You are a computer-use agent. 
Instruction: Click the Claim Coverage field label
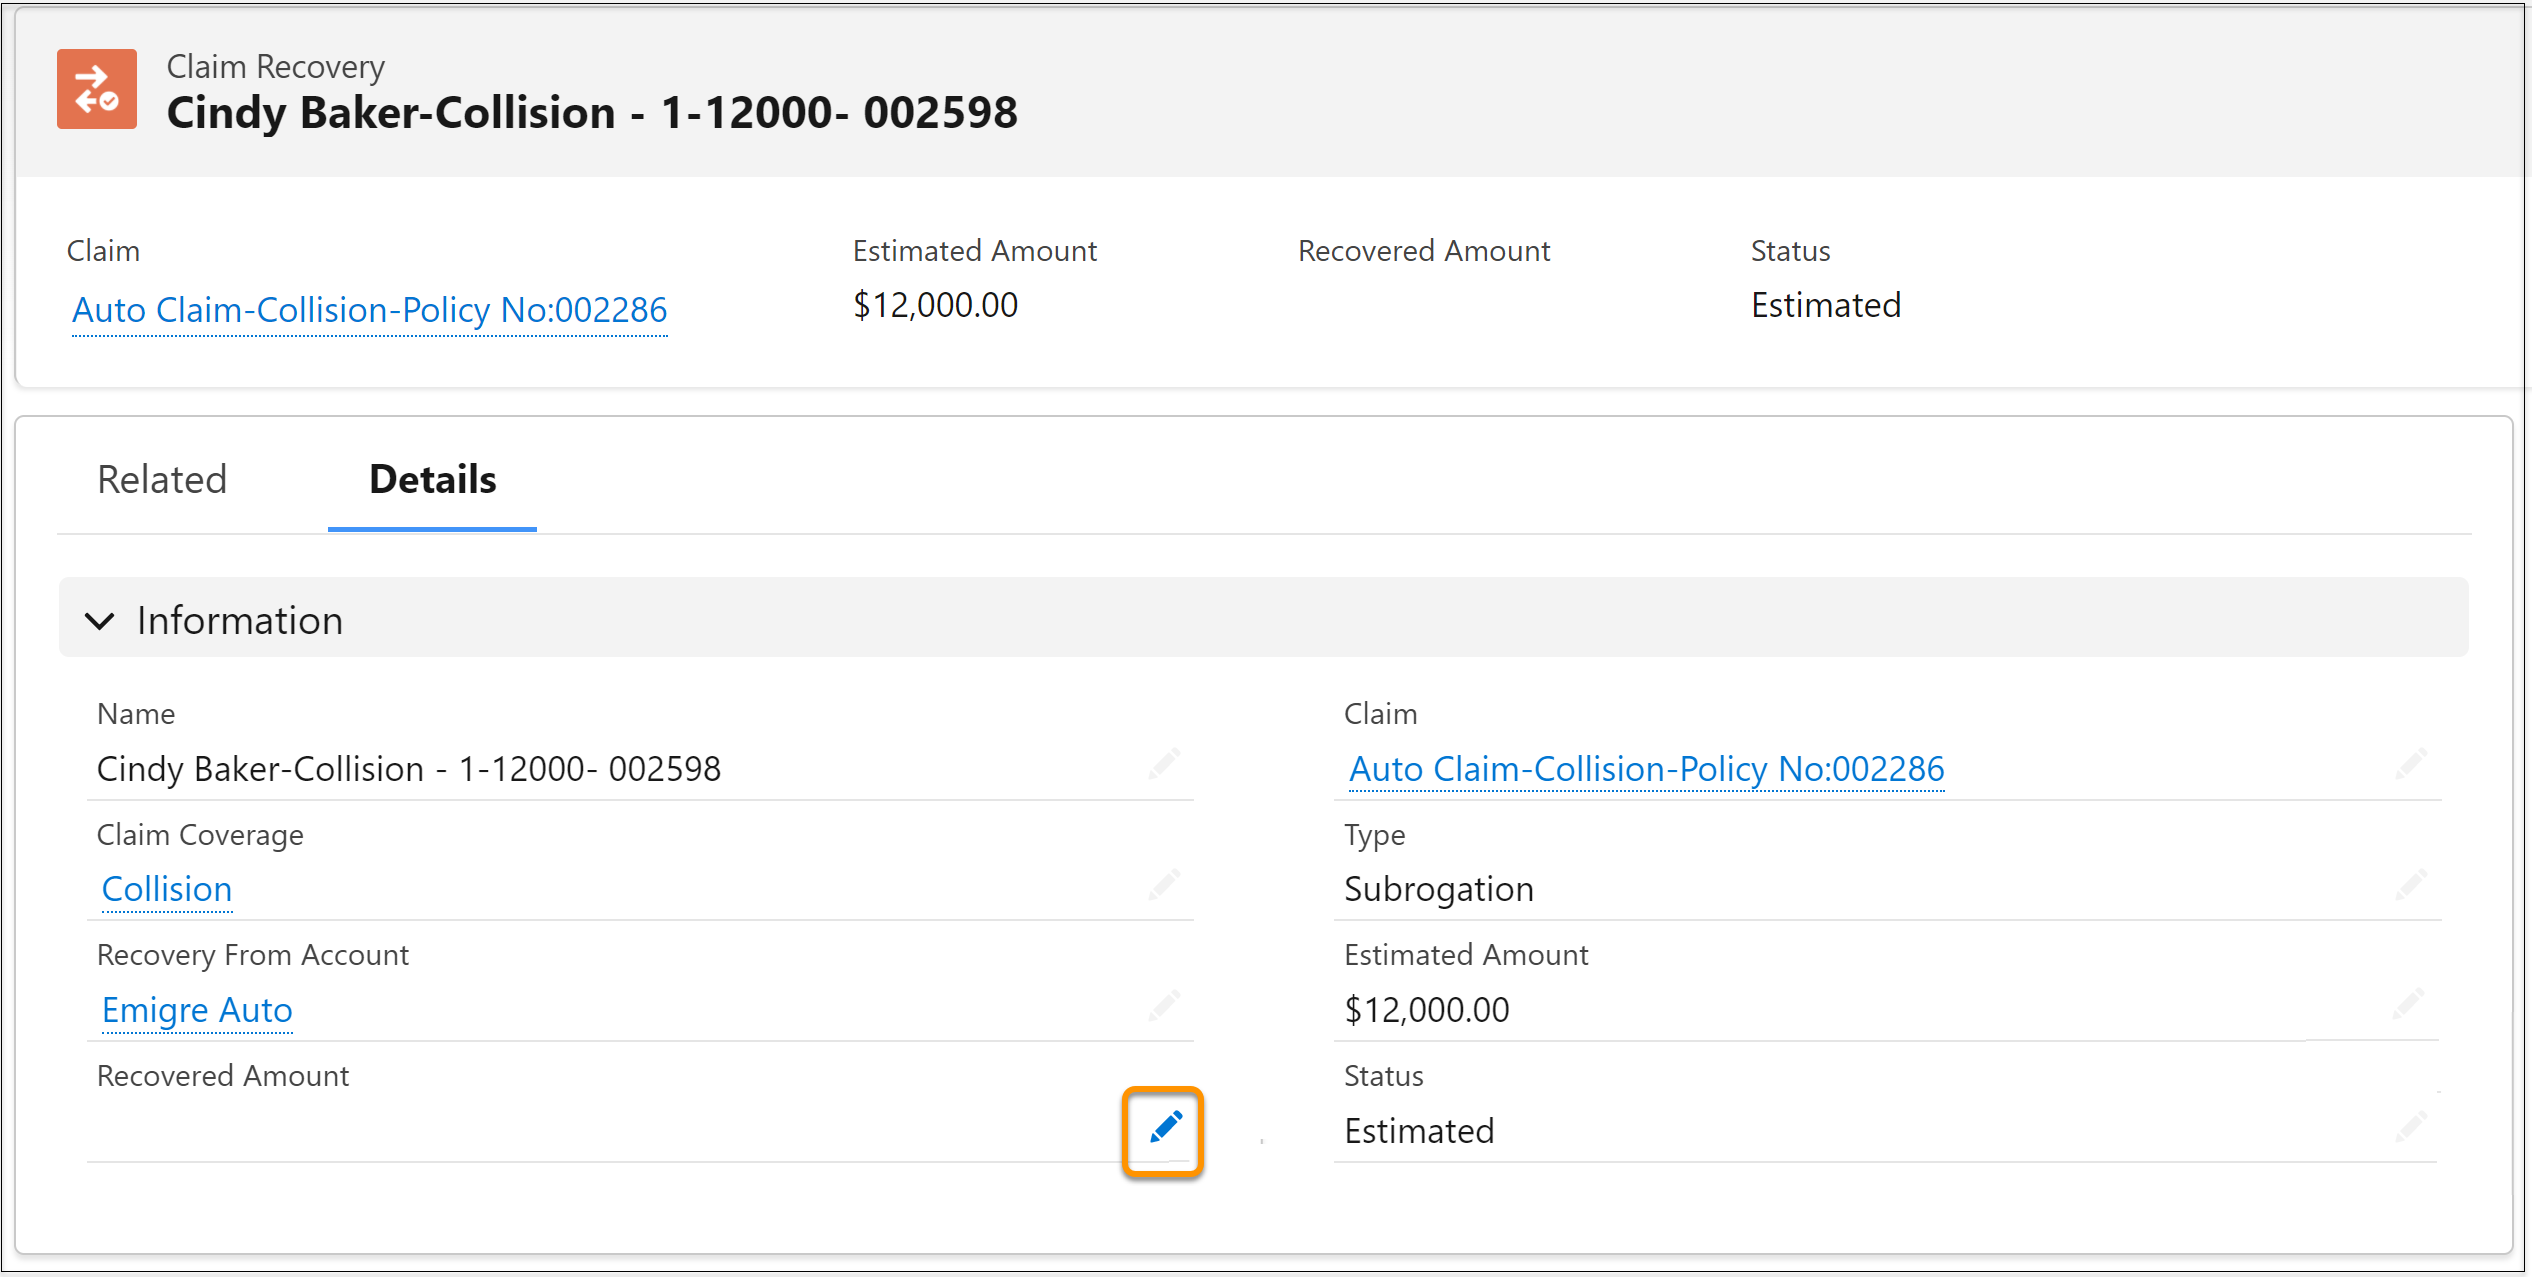(200, 835)
